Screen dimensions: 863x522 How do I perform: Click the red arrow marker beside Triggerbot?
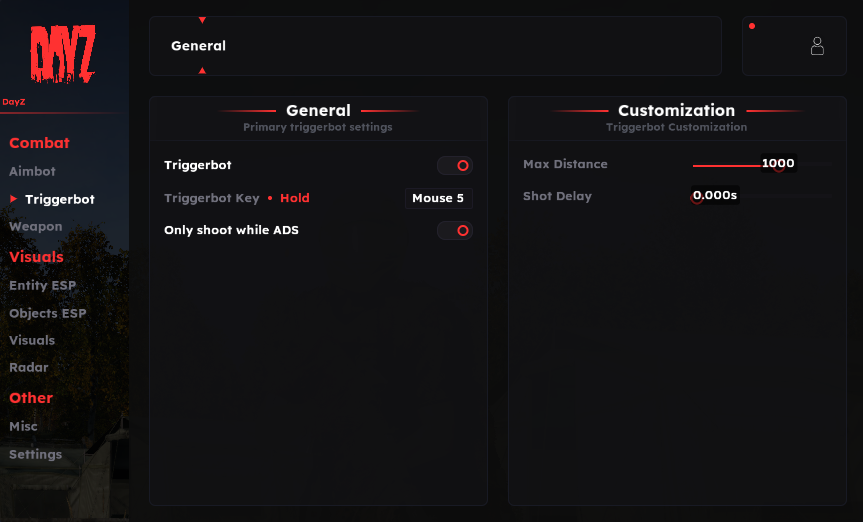click(13, 199)
